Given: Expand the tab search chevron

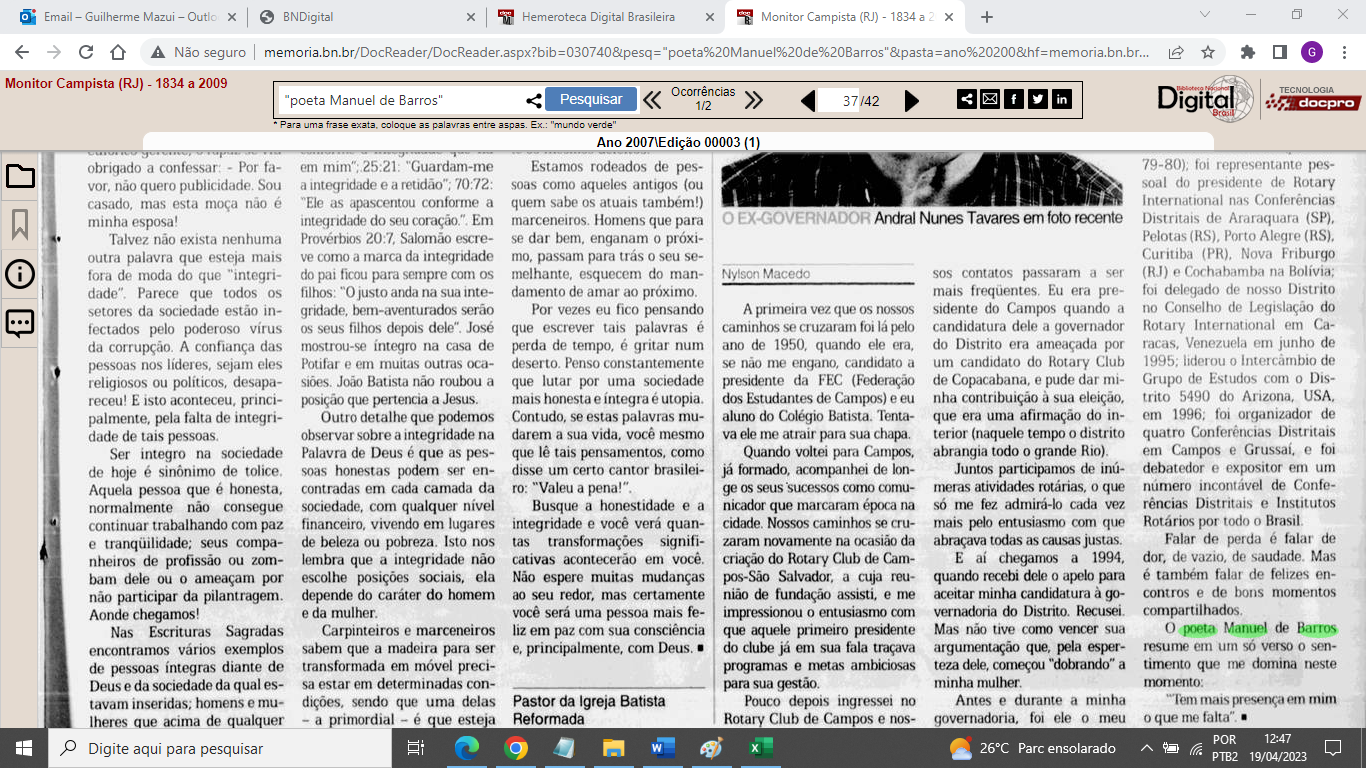Looking at the screenshot, I should [x=1205, y=16].
